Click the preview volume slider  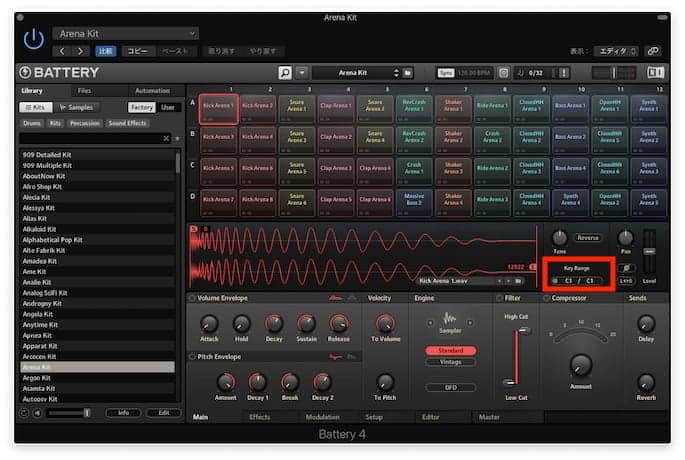point(68,413)
